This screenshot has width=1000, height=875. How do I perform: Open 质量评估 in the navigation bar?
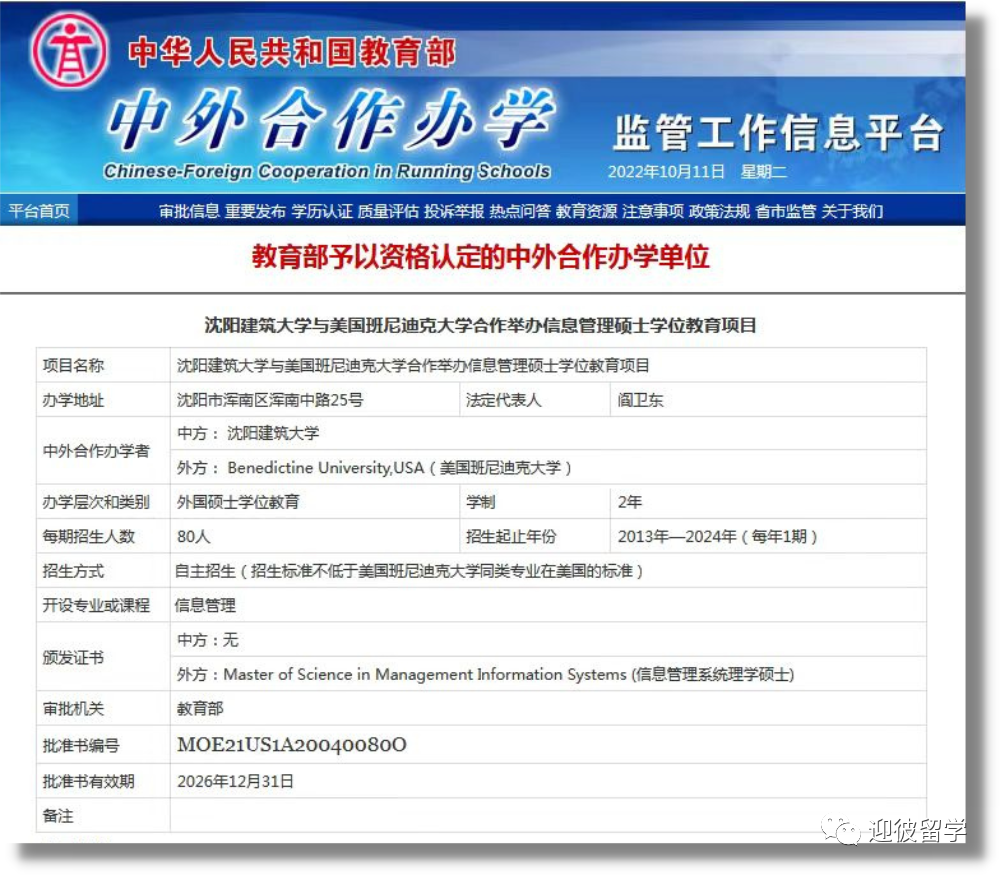coord(388,211)
